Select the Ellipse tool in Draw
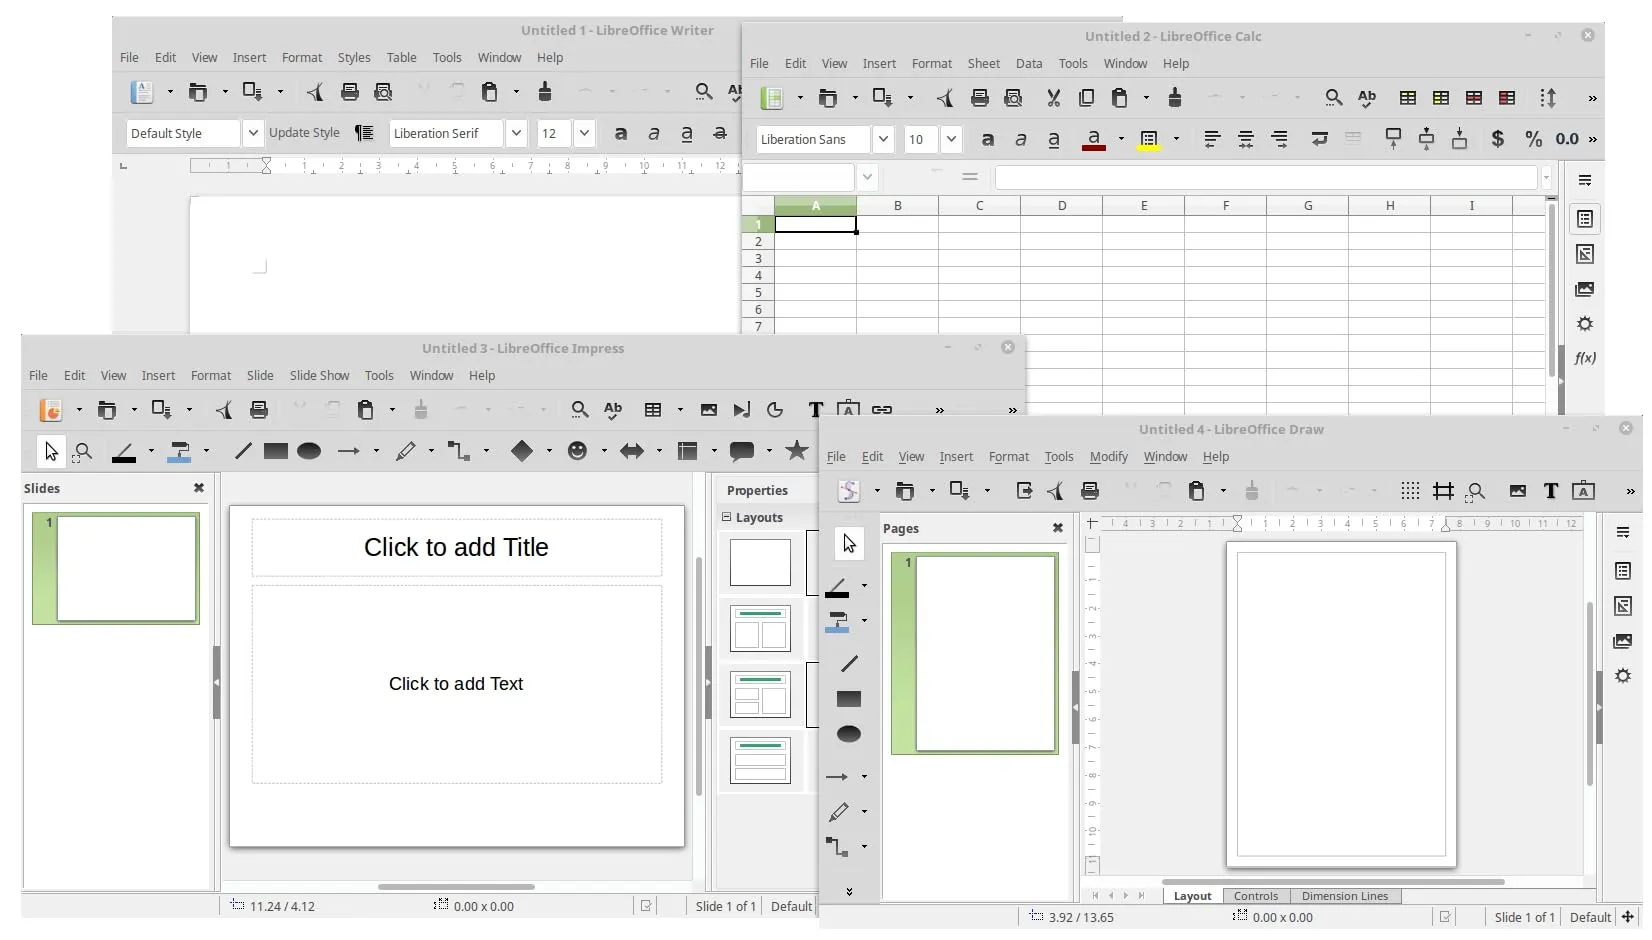Image resolution: width=1652 pixels, height=940 pixels. click(848, 735)
